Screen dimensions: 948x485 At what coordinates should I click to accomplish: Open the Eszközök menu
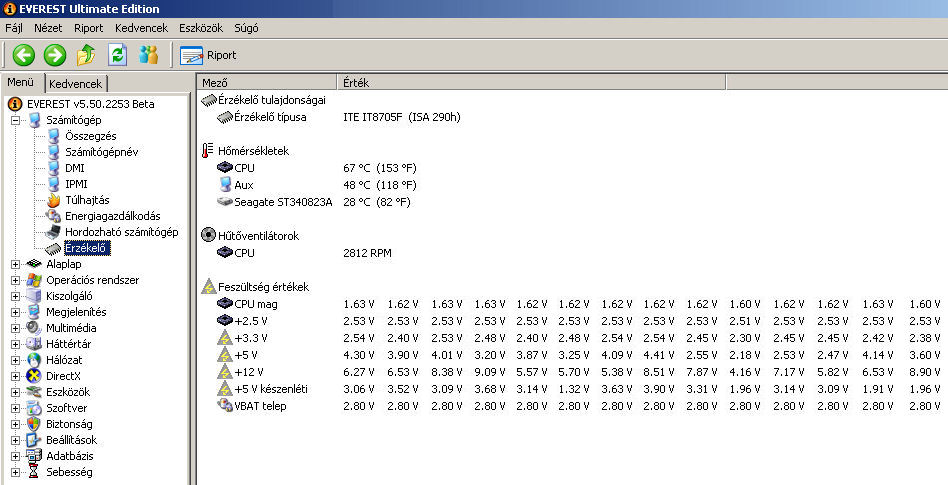pos(201,28)
